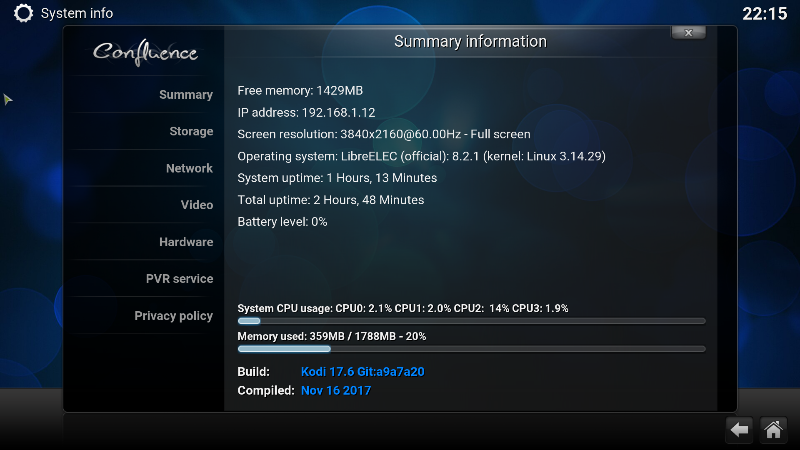Image resolution: width=800 pixels, height=450 pixels.
Task: View PVR service details
Action: click(x=180, y=279)
